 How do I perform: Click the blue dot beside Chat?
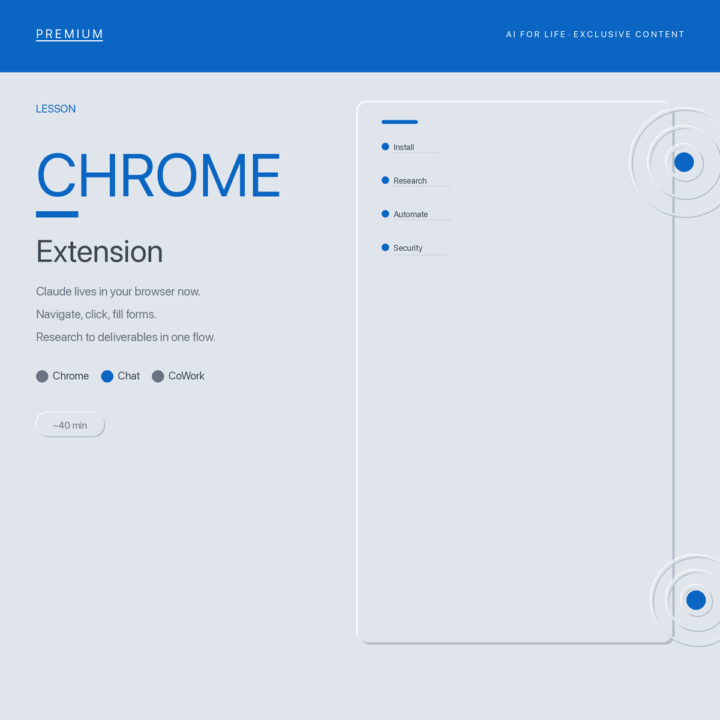click(x=107, y=377)
